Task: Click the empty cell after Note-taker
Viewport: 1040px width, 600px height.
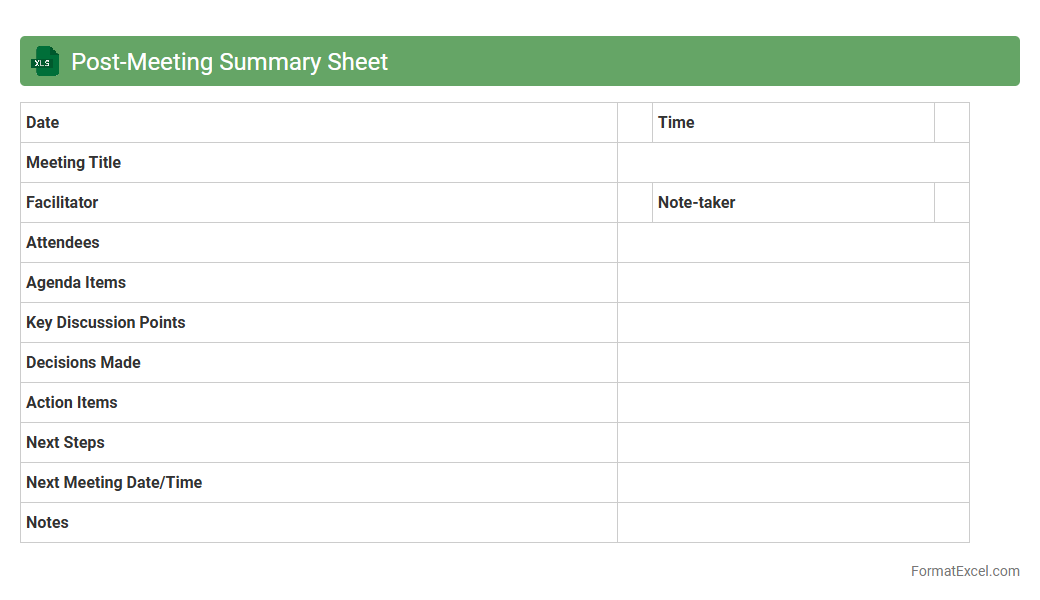Action: point(951,203)
